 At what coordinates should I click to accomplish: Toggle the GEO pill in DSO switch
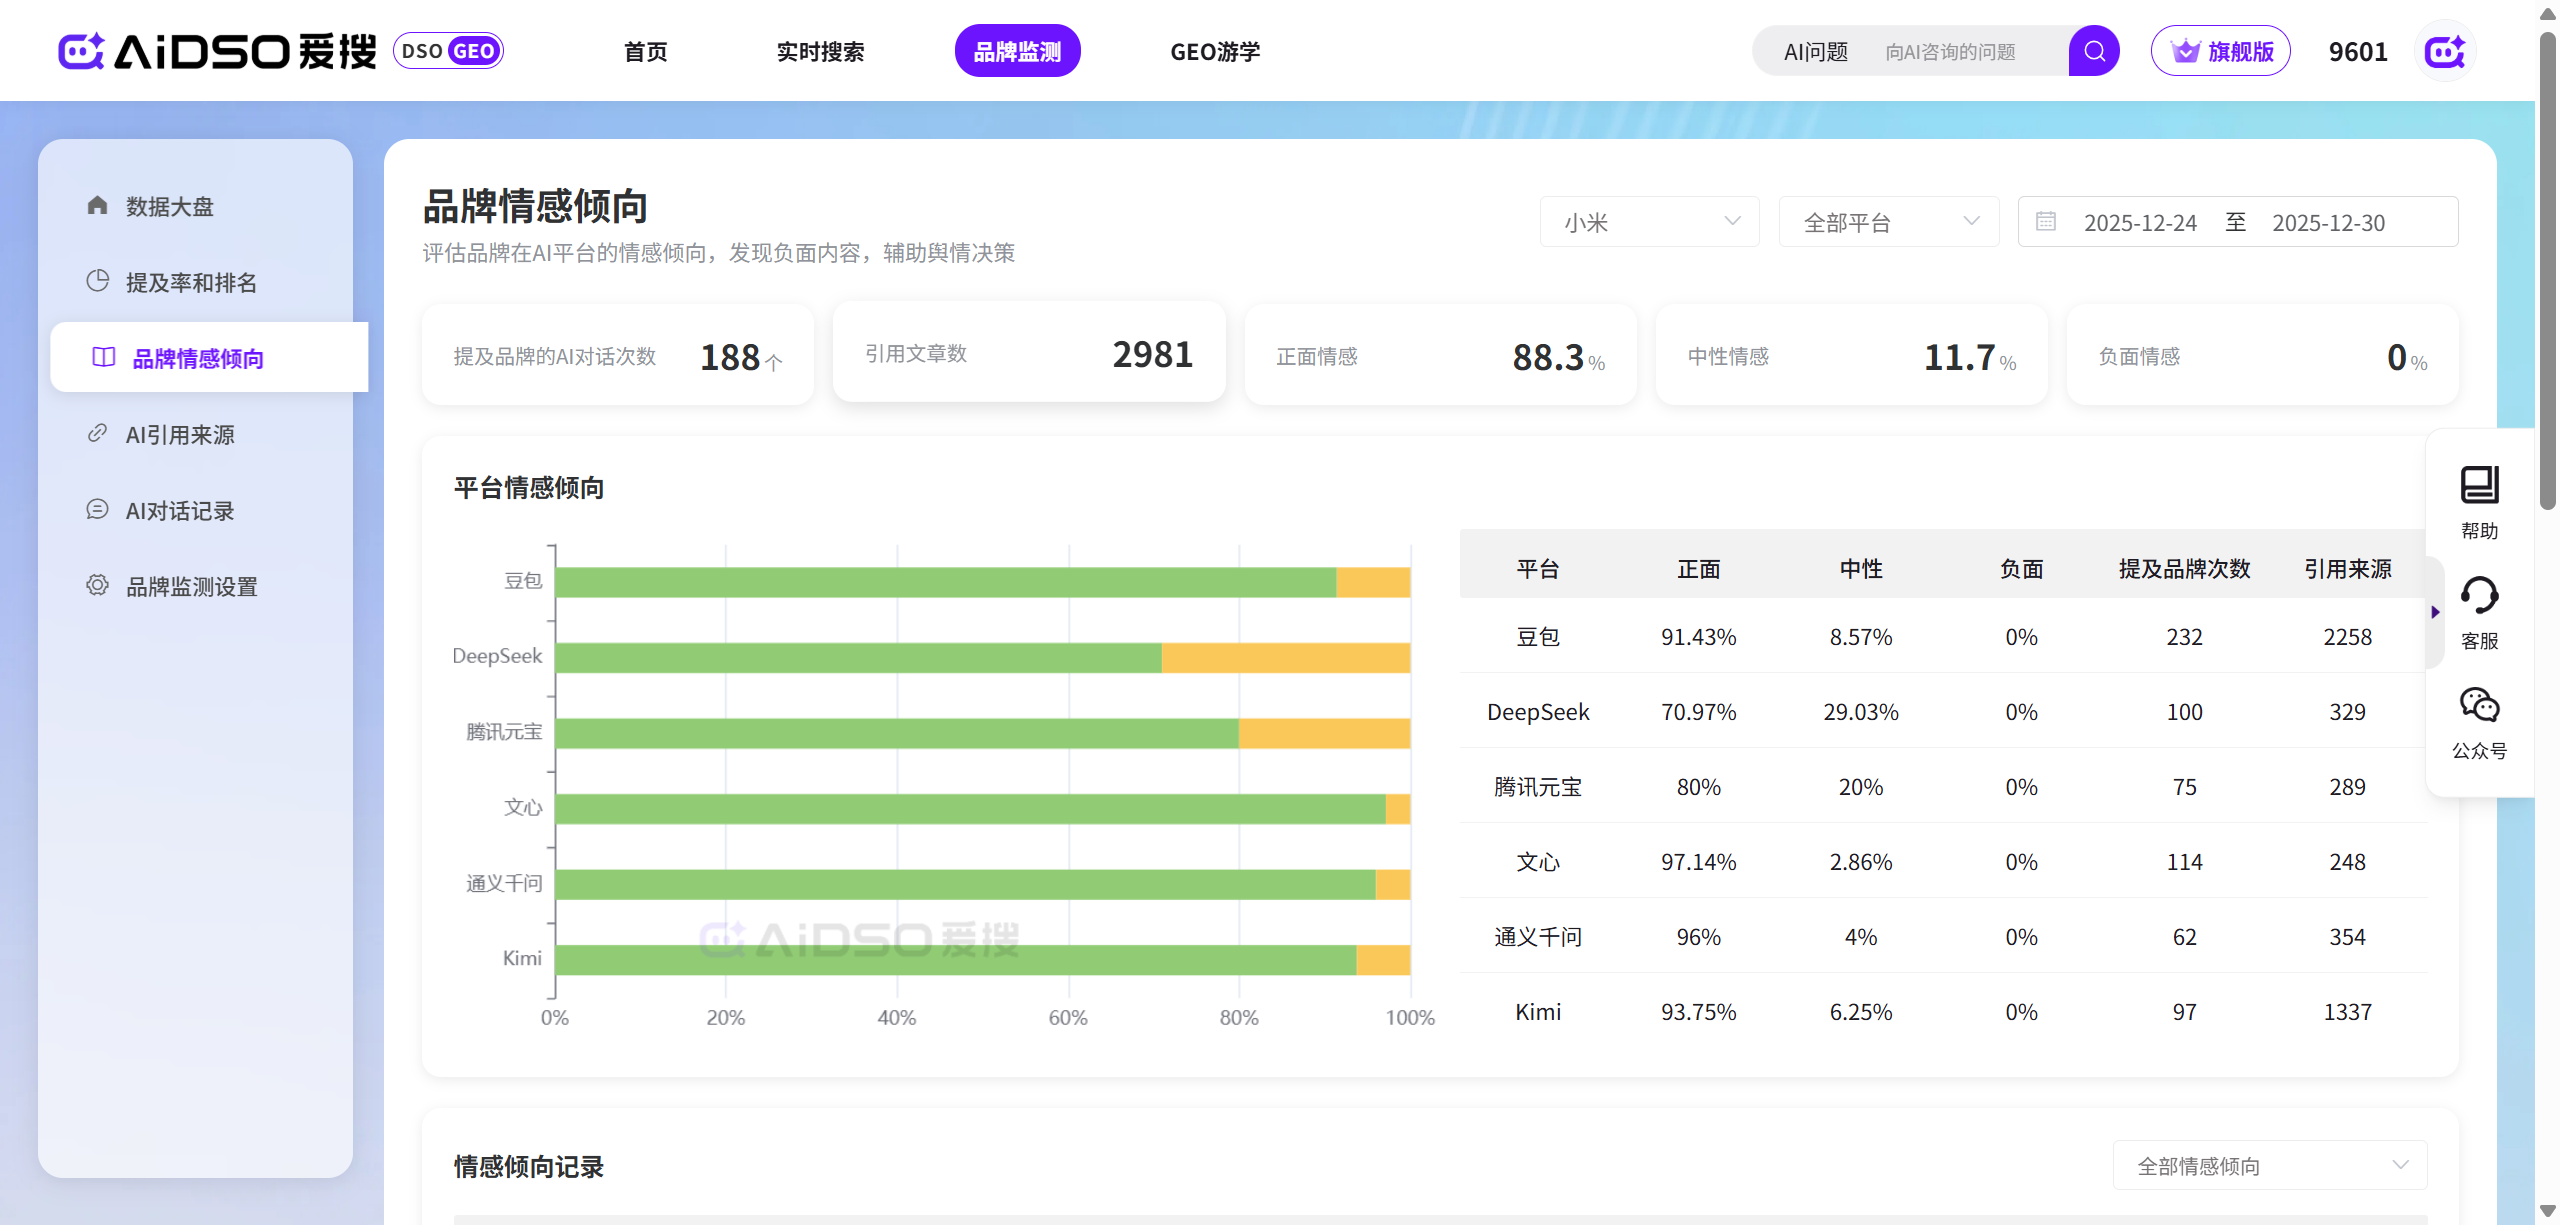click(x=473, y=51)
